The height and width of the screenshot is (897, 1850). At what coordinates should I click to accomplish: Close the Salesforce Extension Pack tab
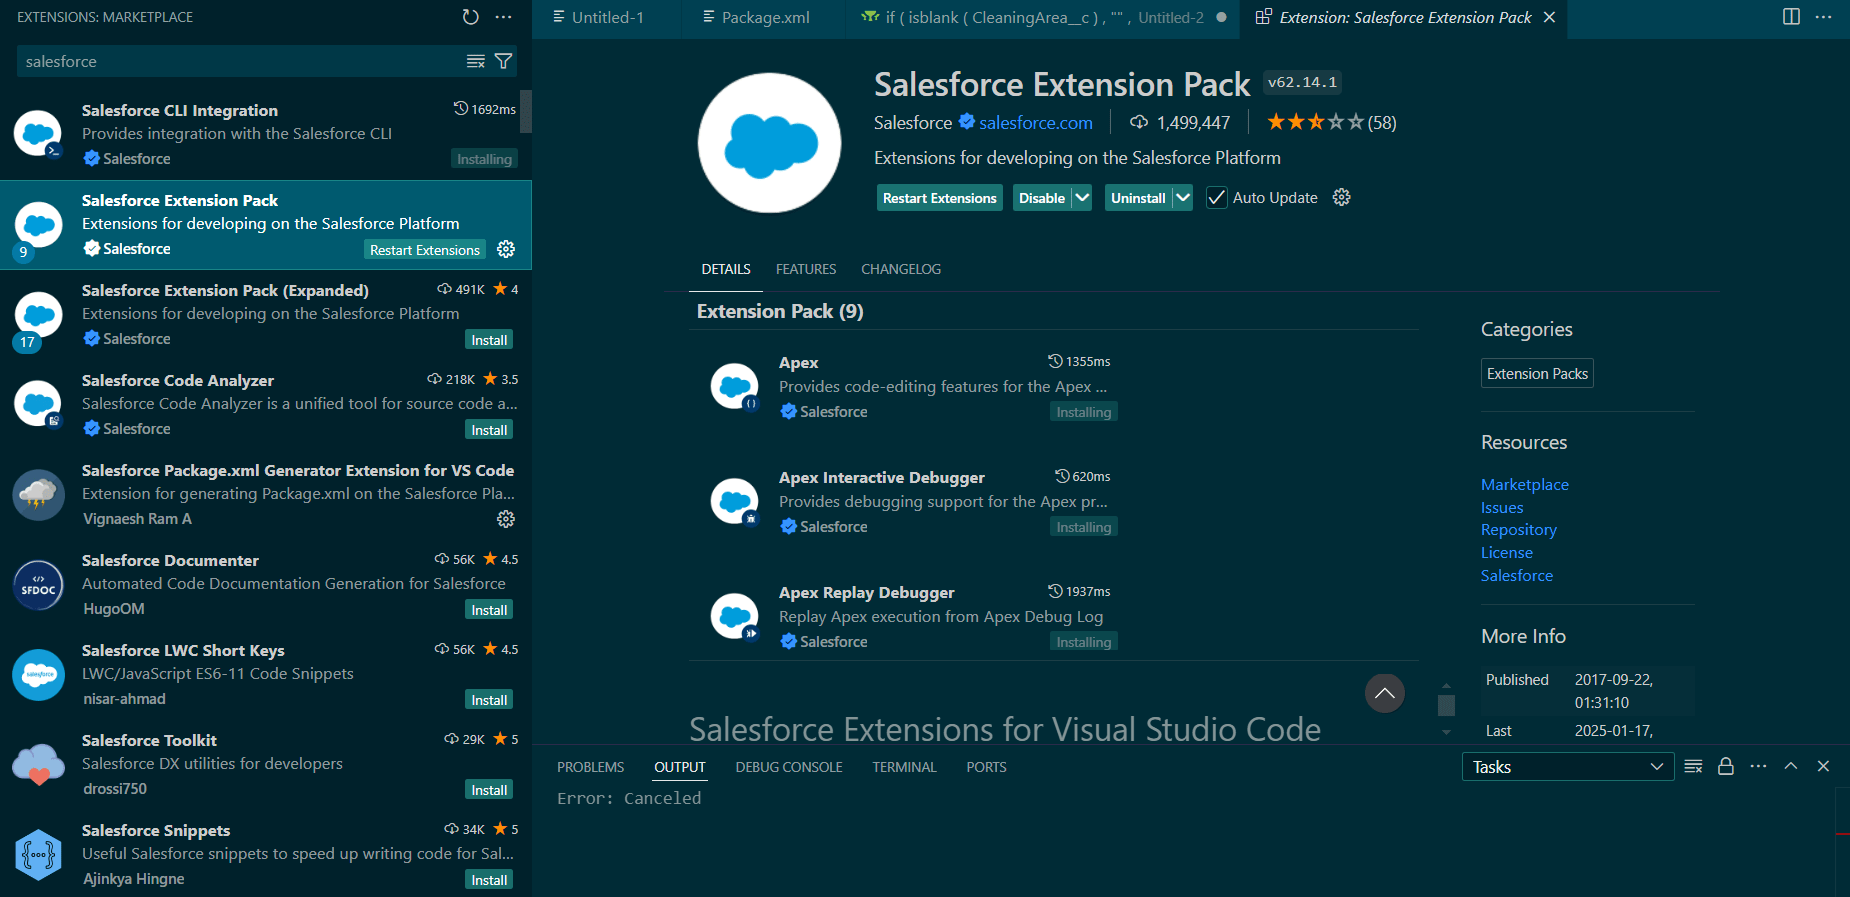[1549, 17]
